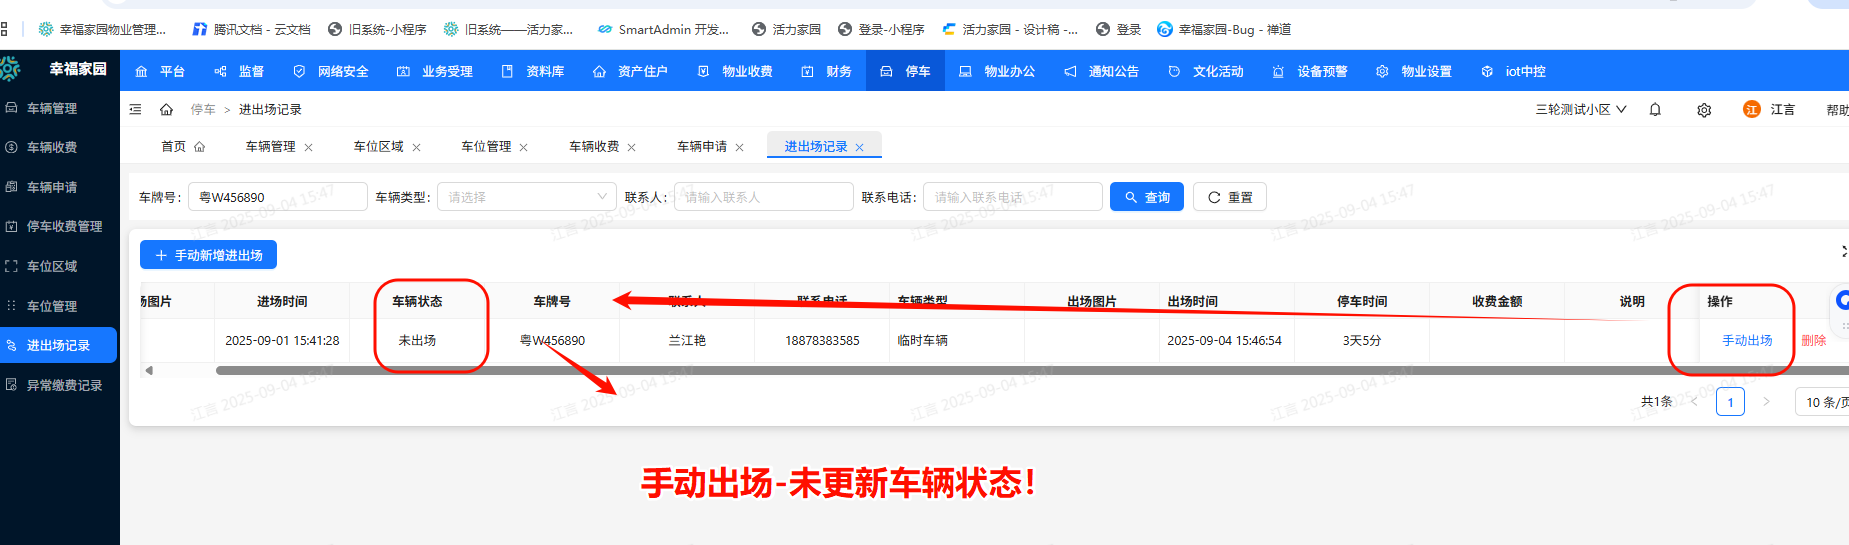Image resolution: width=1849 pixels, height=545 pixels.
Task: Click 手动出场 link in the row
Action: tap(1747, 340)
